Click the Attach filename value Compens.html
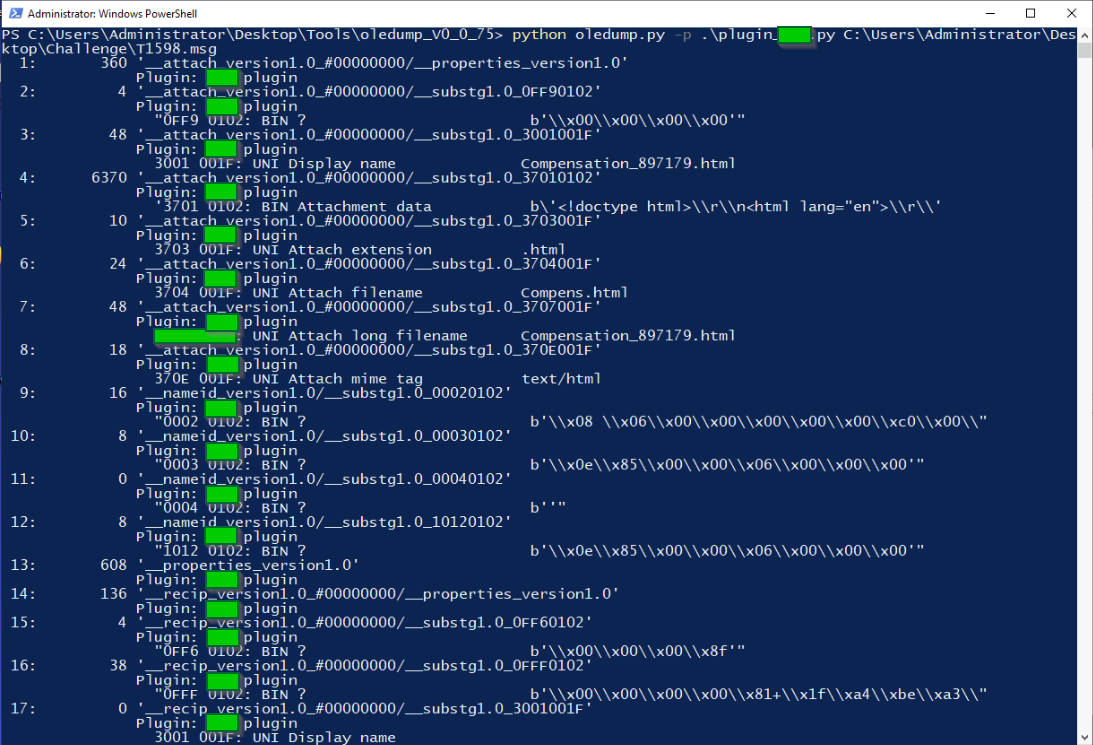Screen dimensions: 1093x745 [x=576, y=292]
